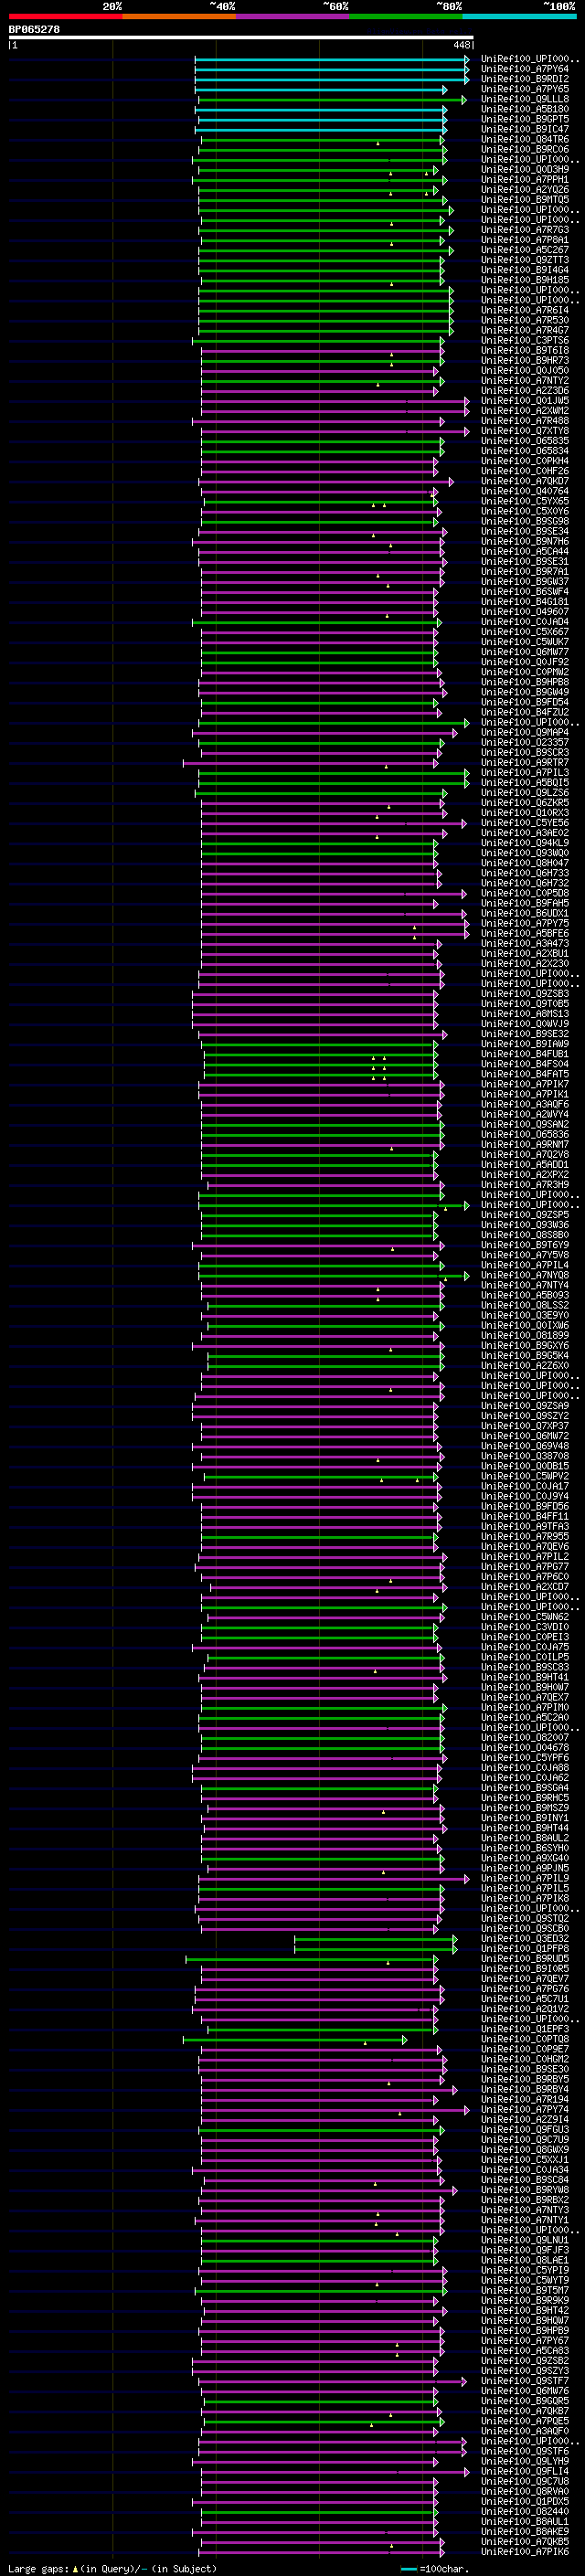The height and width of the screenshot is (2576, 585).
Task: Select the UniRef100_C0HGM2 label
Action: click(525, 2059)
